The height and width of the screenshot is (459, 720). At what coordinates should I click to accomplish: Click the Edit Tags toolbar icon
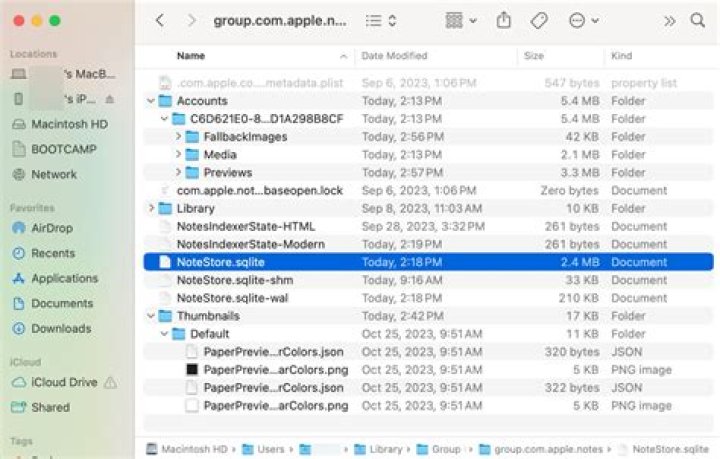pyautogui.click(x=539, y=21)
